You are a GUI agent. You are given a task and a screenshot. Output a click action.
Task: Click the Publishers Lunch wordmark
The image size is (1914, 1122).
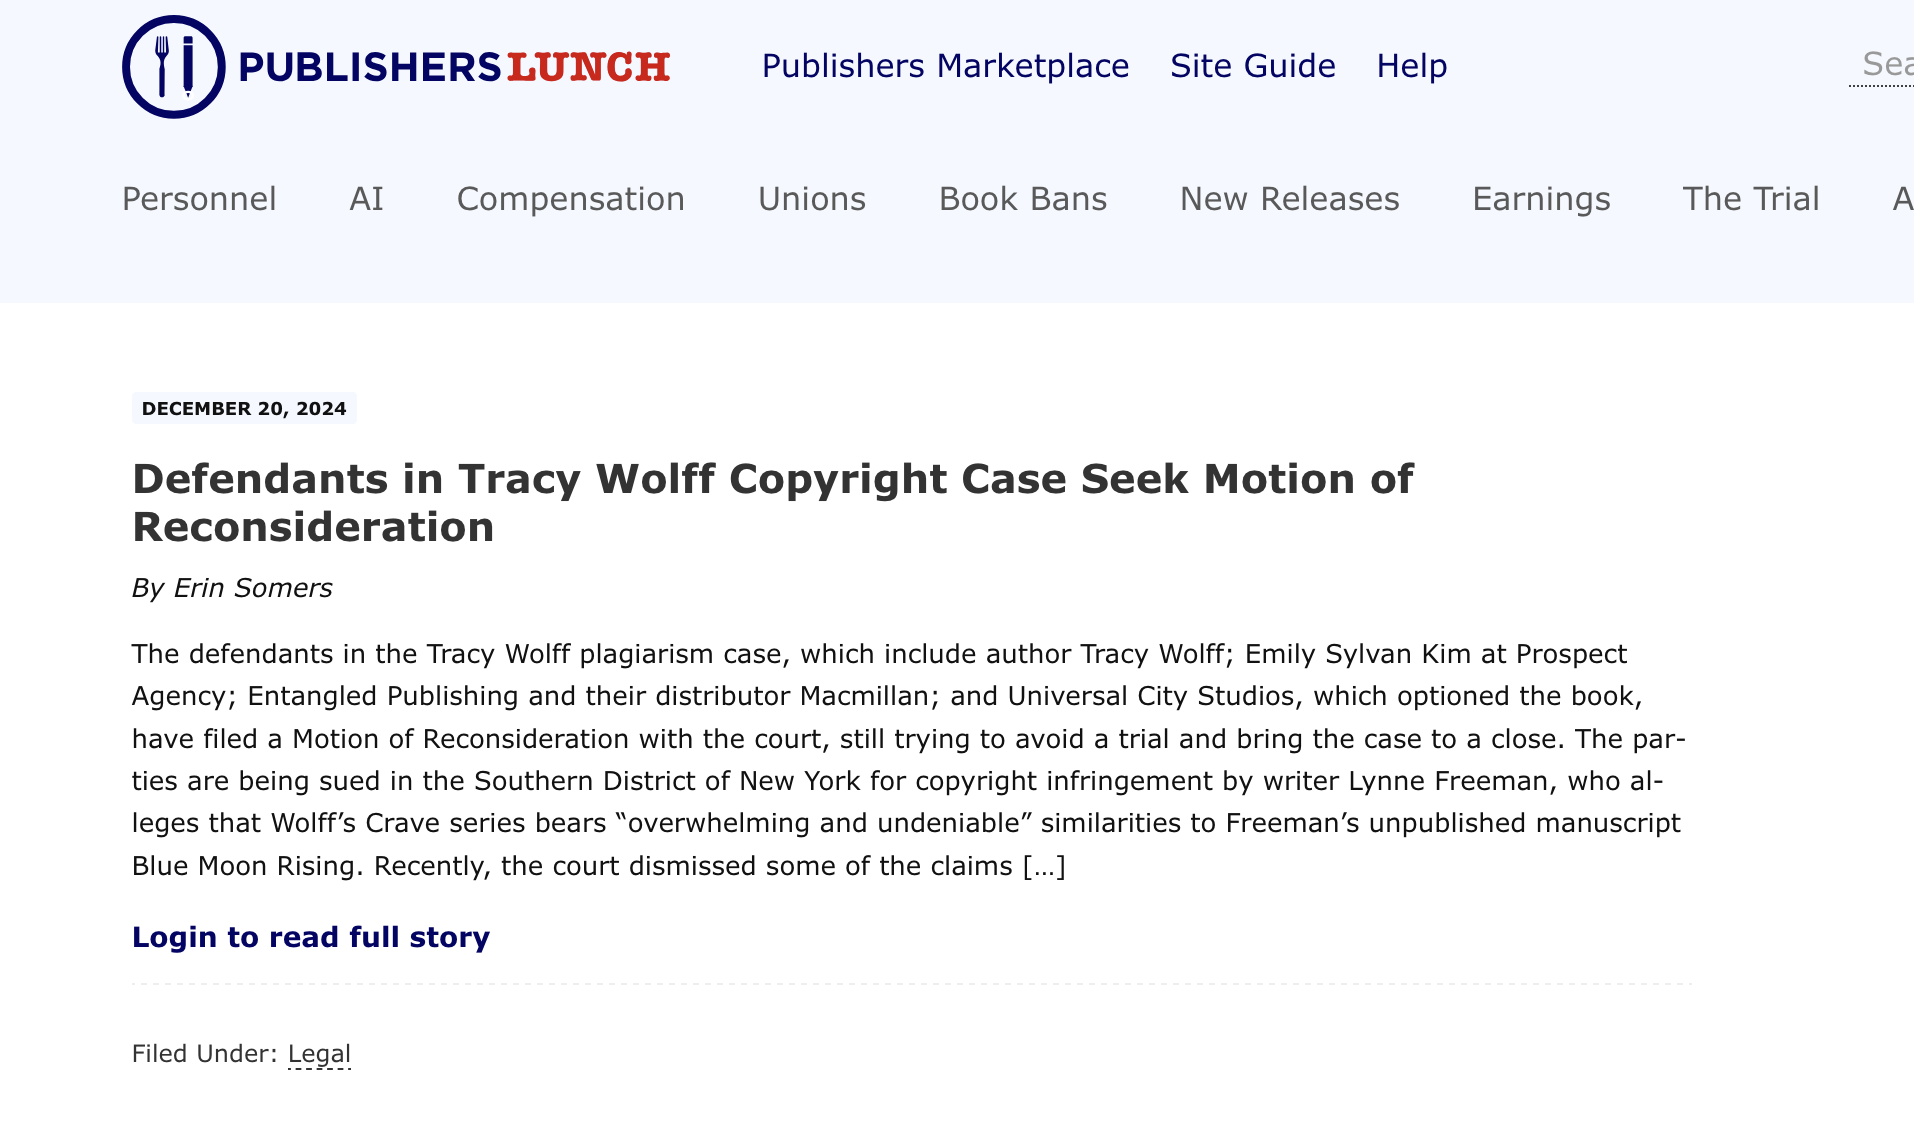[454, 67]
